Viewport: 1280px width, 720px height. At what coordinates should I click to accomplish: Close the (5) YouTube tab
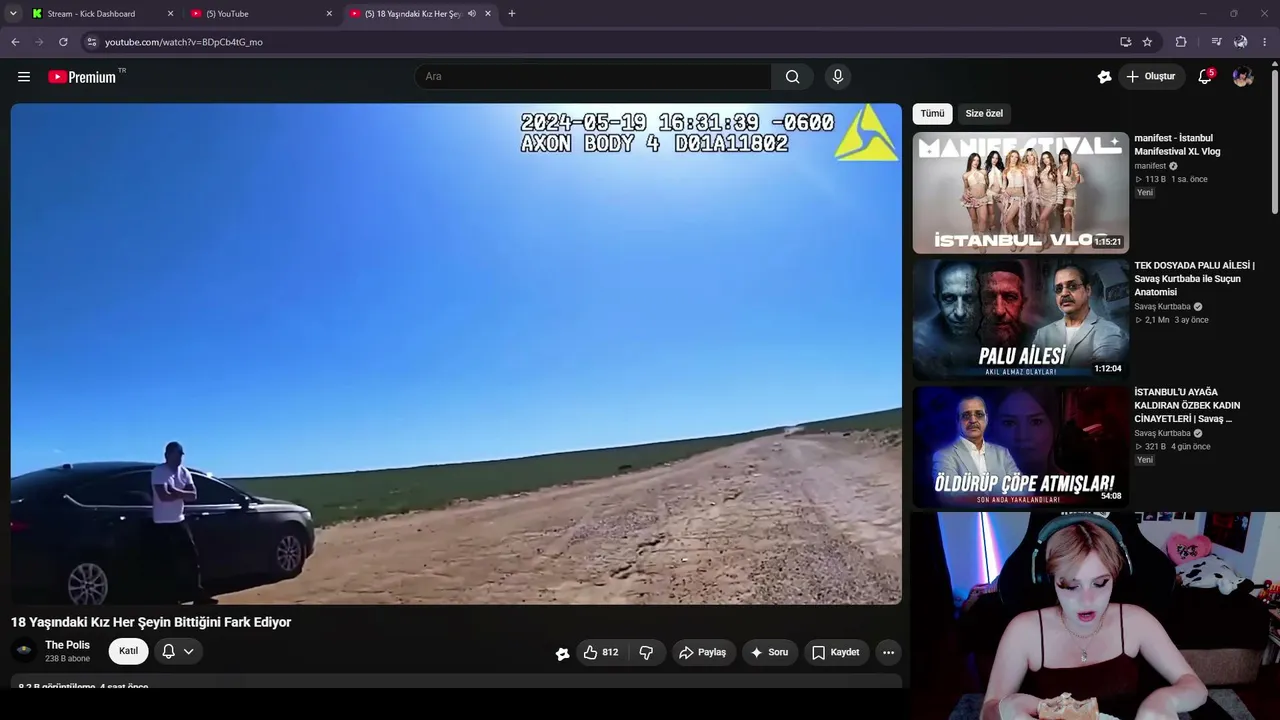(329, 14)
